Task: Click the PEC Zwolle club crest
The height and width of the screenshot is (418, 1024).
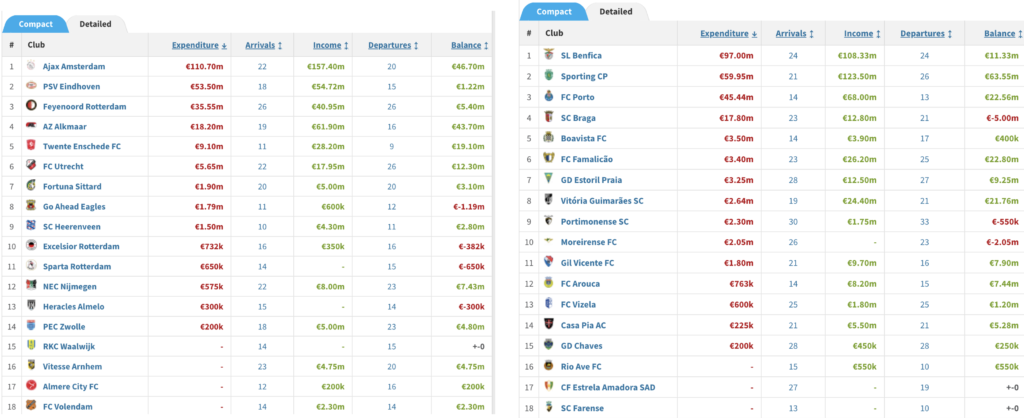Action: pos(31,326)
